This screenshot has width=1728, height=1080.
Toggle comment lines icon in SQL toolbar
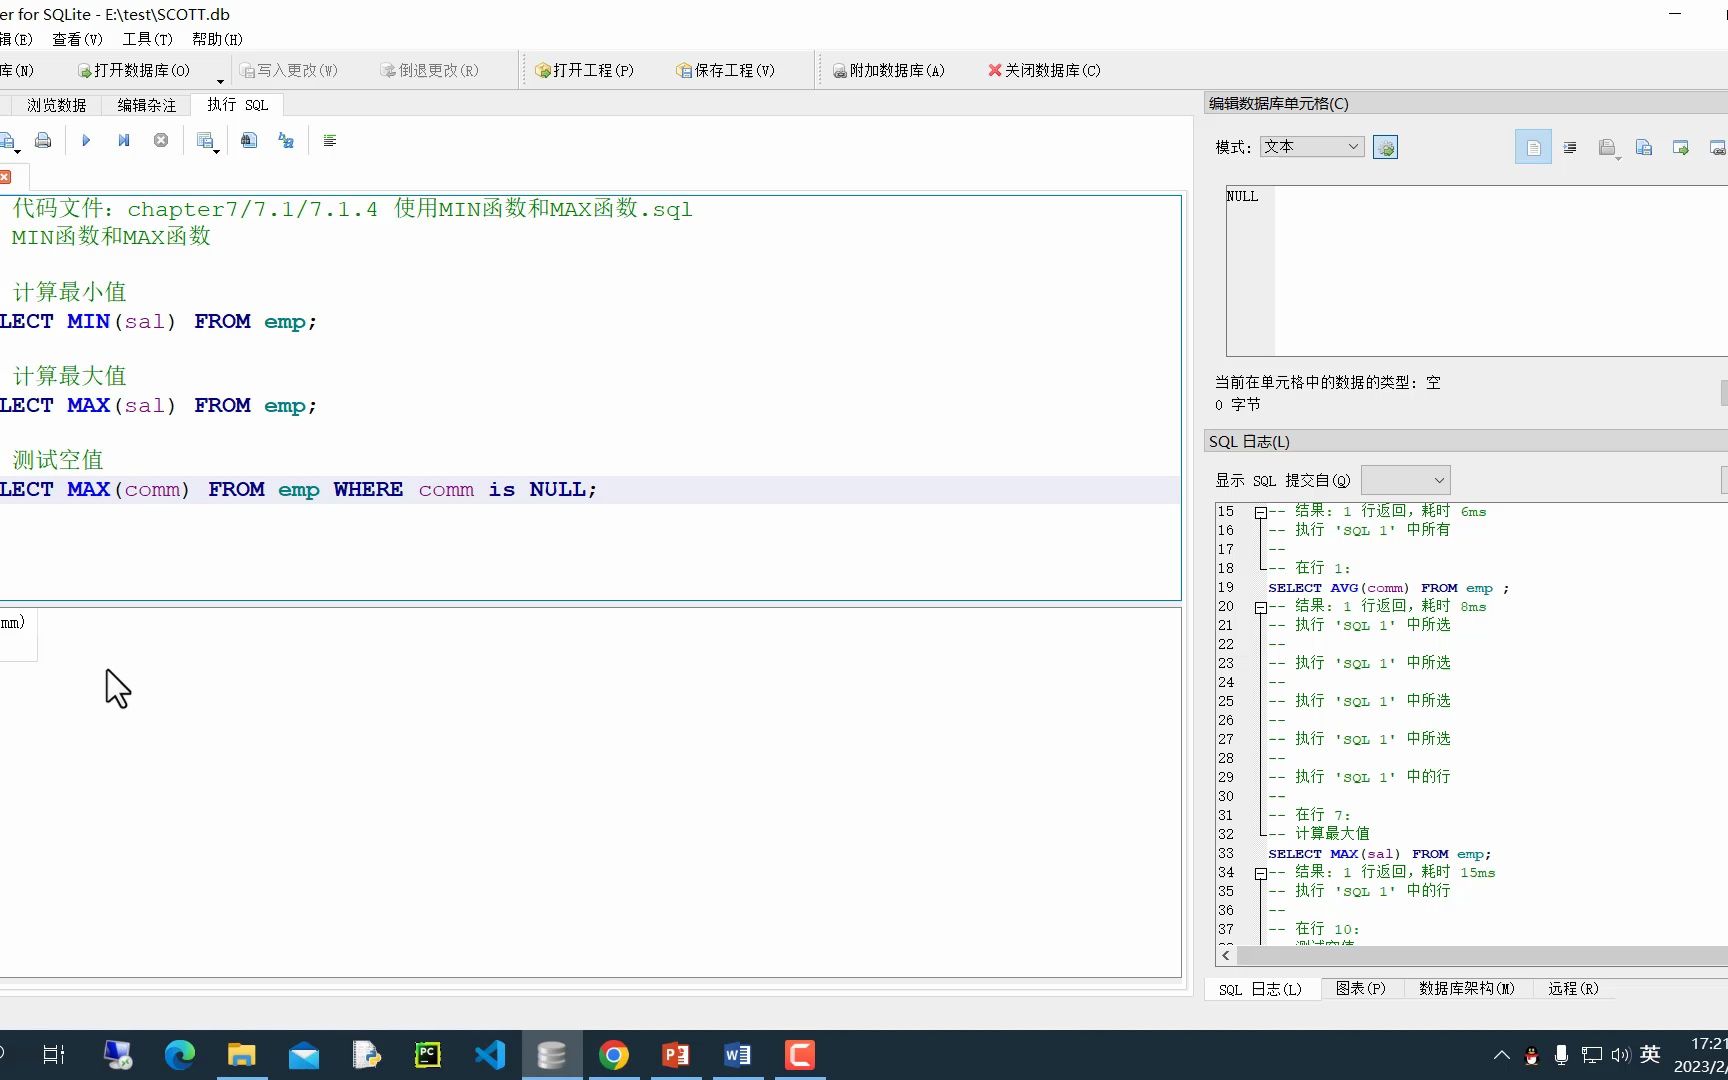click(330, 141)
